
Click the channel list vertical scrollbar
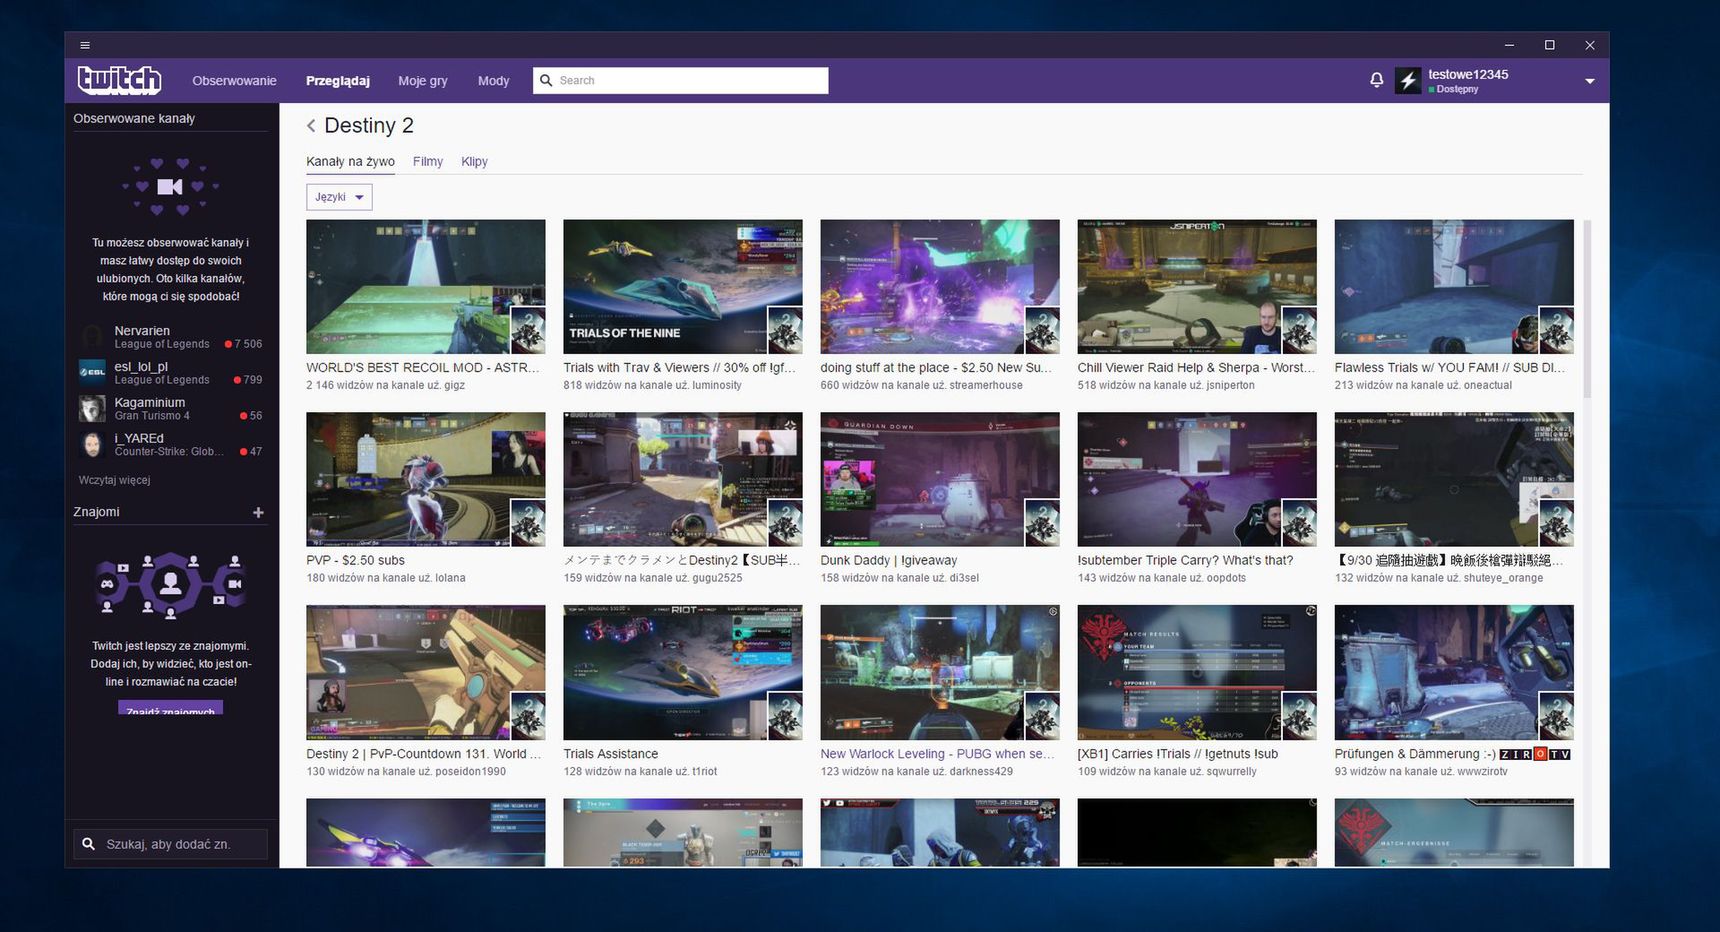point(1587,310)
